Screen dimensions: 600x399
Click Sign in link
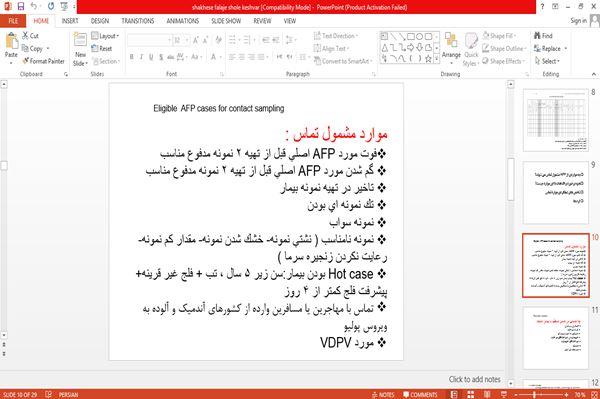(579, 21)
